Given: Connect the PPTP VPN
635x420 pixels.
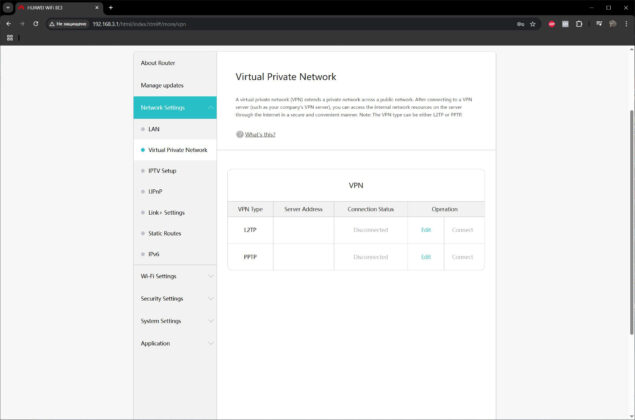Looking at the screenshot, I should coord(462,257).
